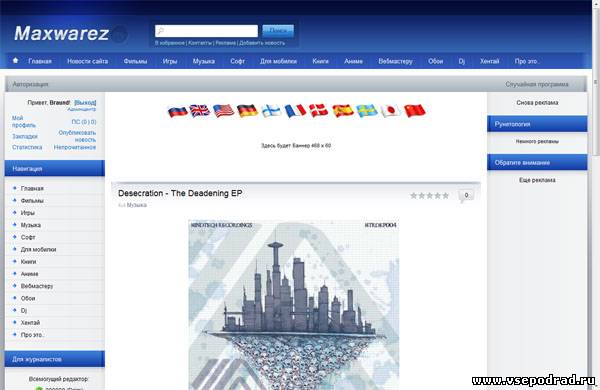Viewport: 600px width, 390px height.
Task: Pick the Spanish flag icon
Action: coord(343,111)
